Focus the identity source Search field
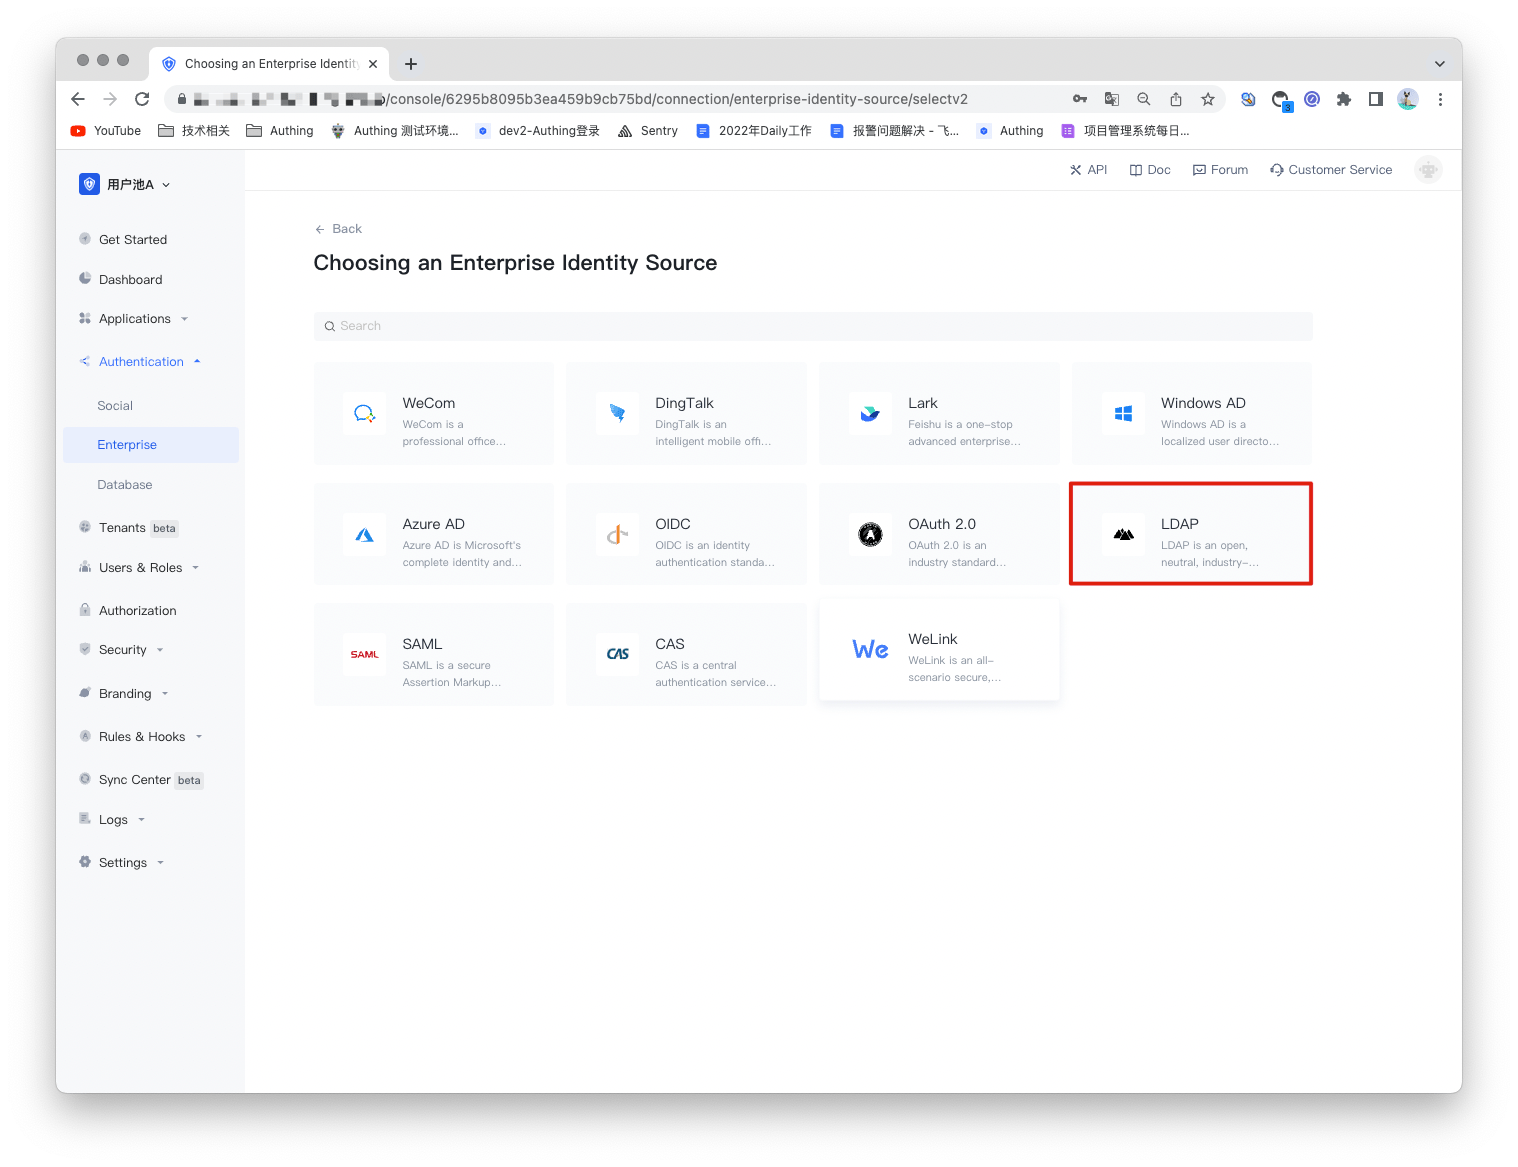The width and height of the screenshot is (1518, 1167). pos(812,326)
